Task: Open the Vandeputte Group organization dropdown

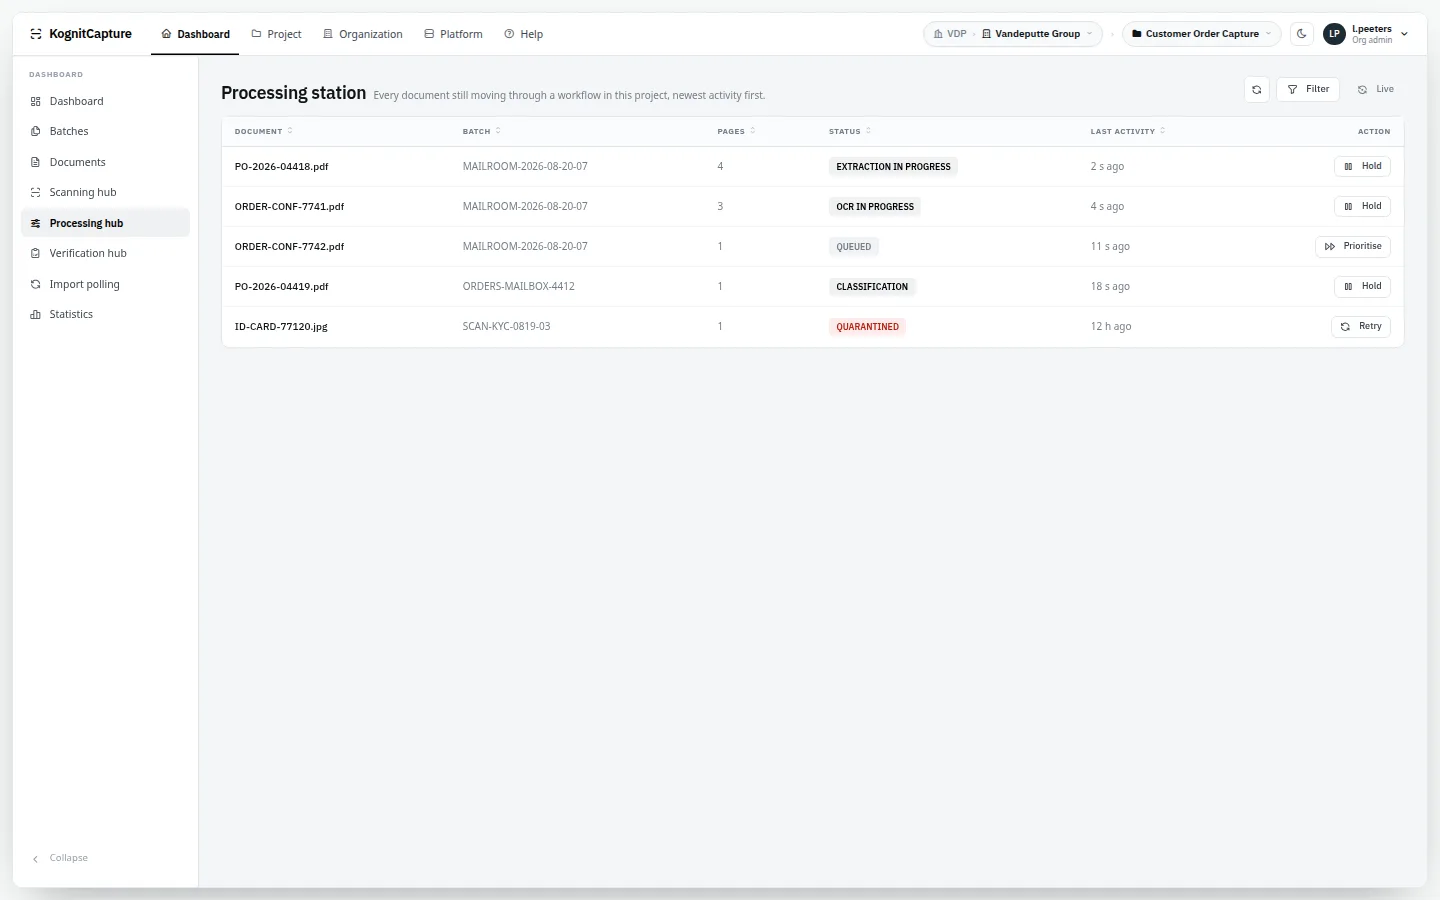Action: [x=1037, y=34]
